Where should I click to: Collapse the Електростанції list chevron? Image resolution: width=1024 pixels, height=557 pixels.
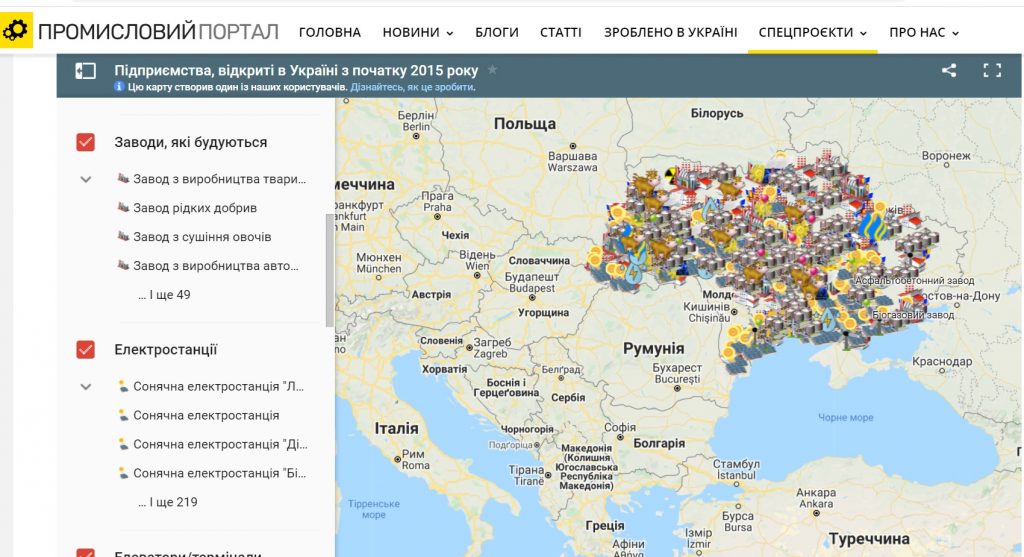86,387
